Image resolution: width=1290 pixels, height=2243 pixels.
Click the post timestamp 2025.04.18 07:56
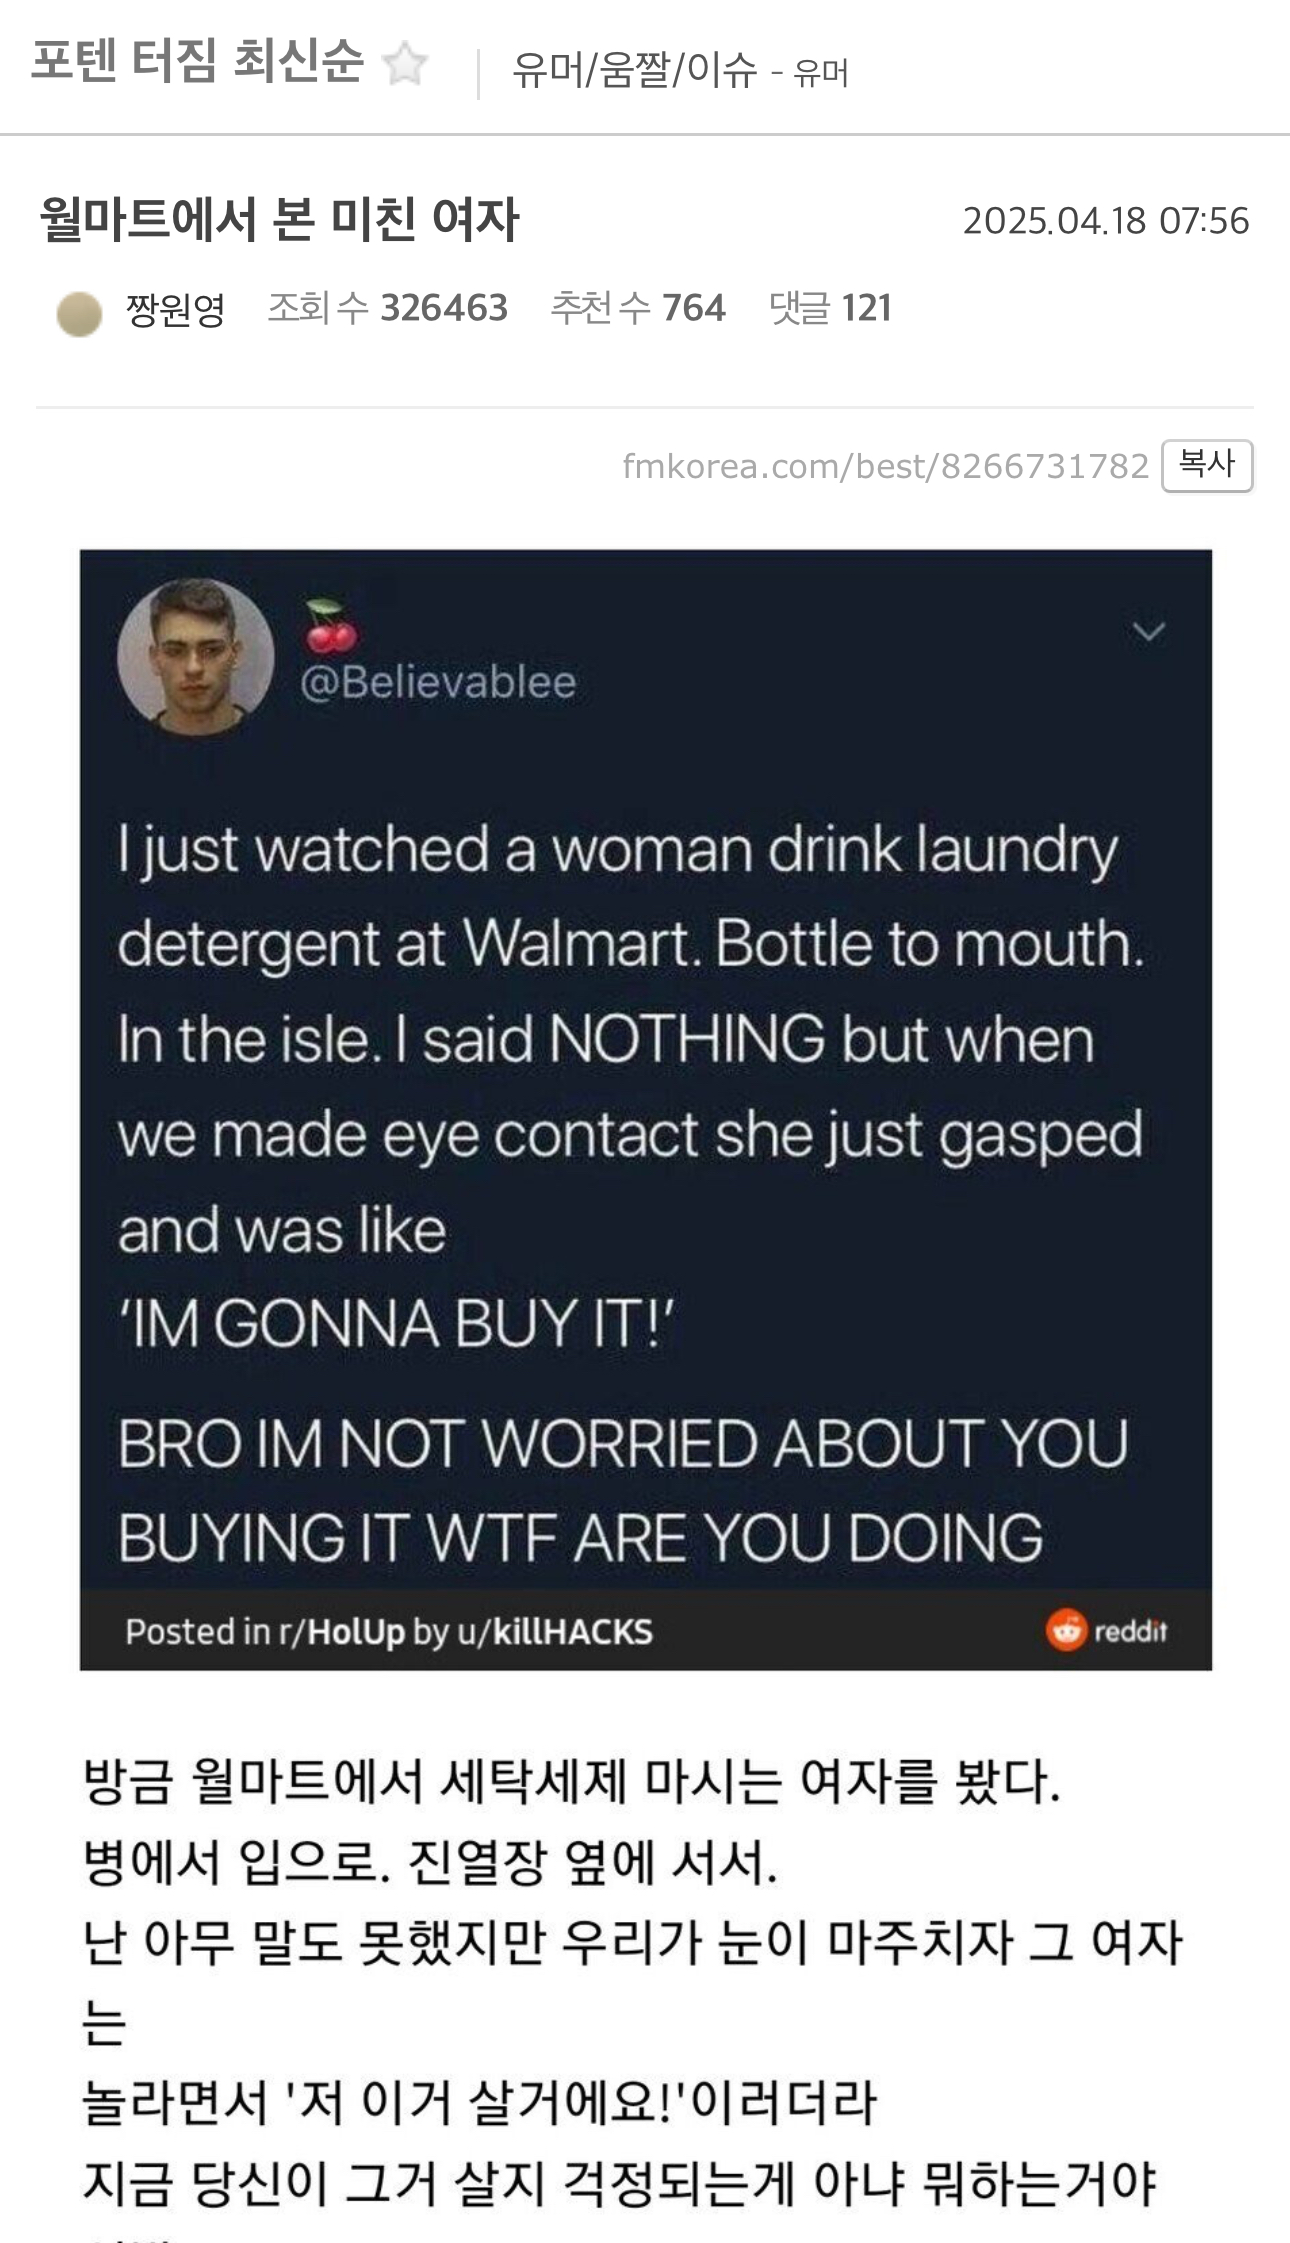pos(1106,221)
